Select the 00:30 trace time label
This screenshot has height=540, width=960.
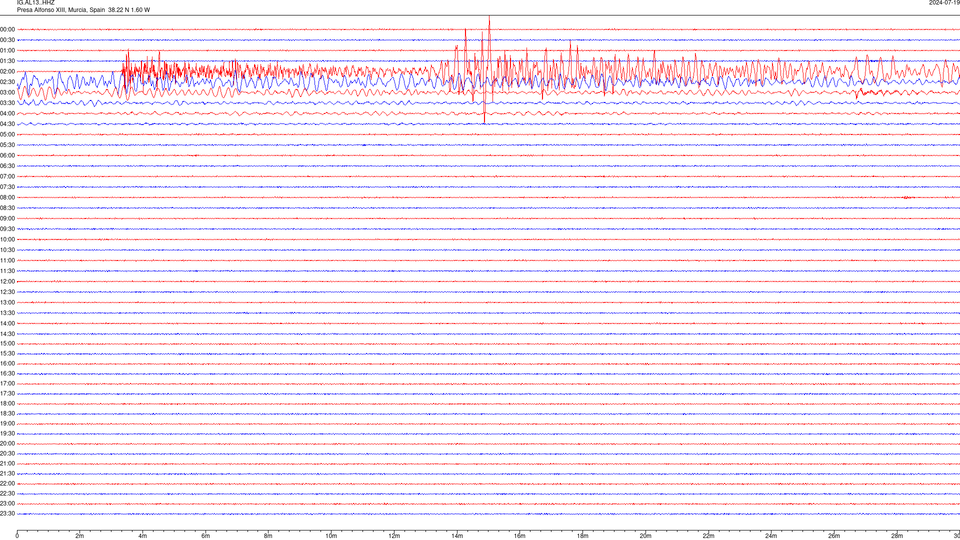point(7,40)
